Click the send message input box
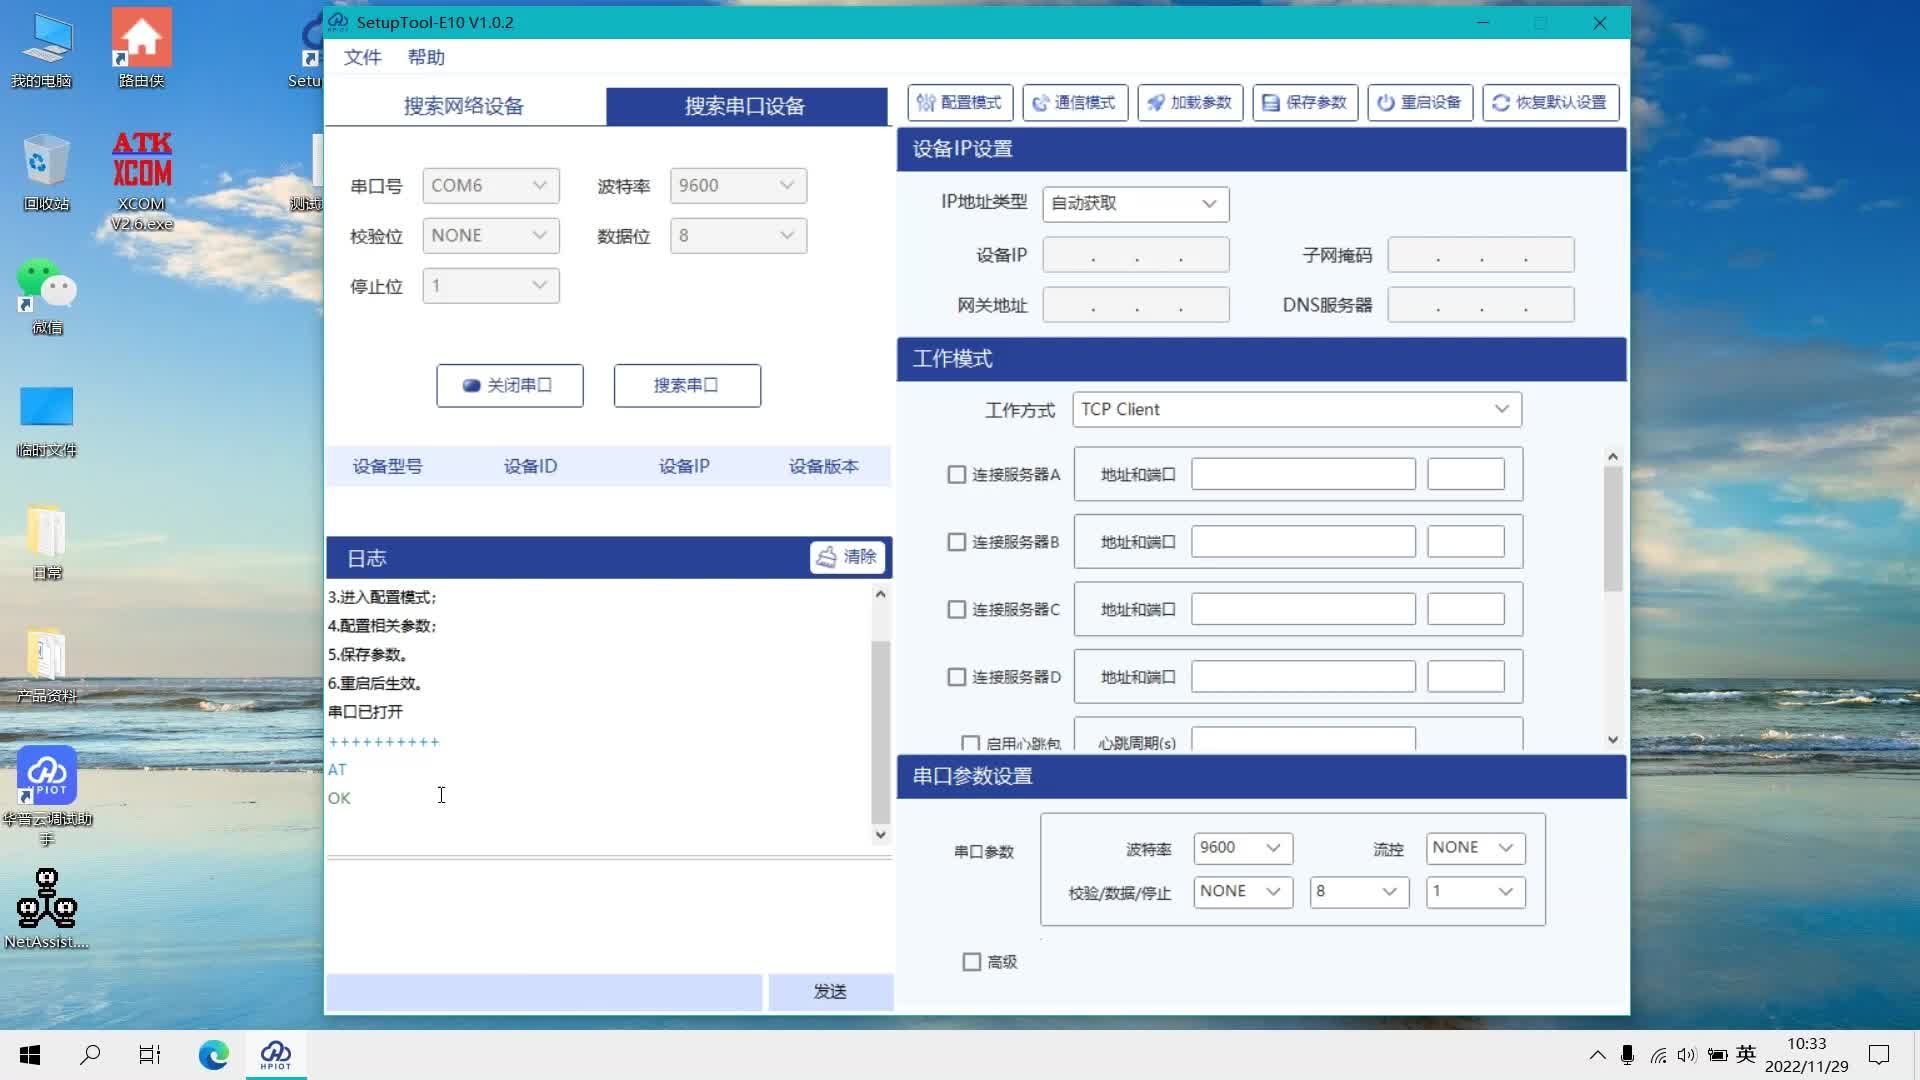 pyautogui.click(x=545, y=992)
